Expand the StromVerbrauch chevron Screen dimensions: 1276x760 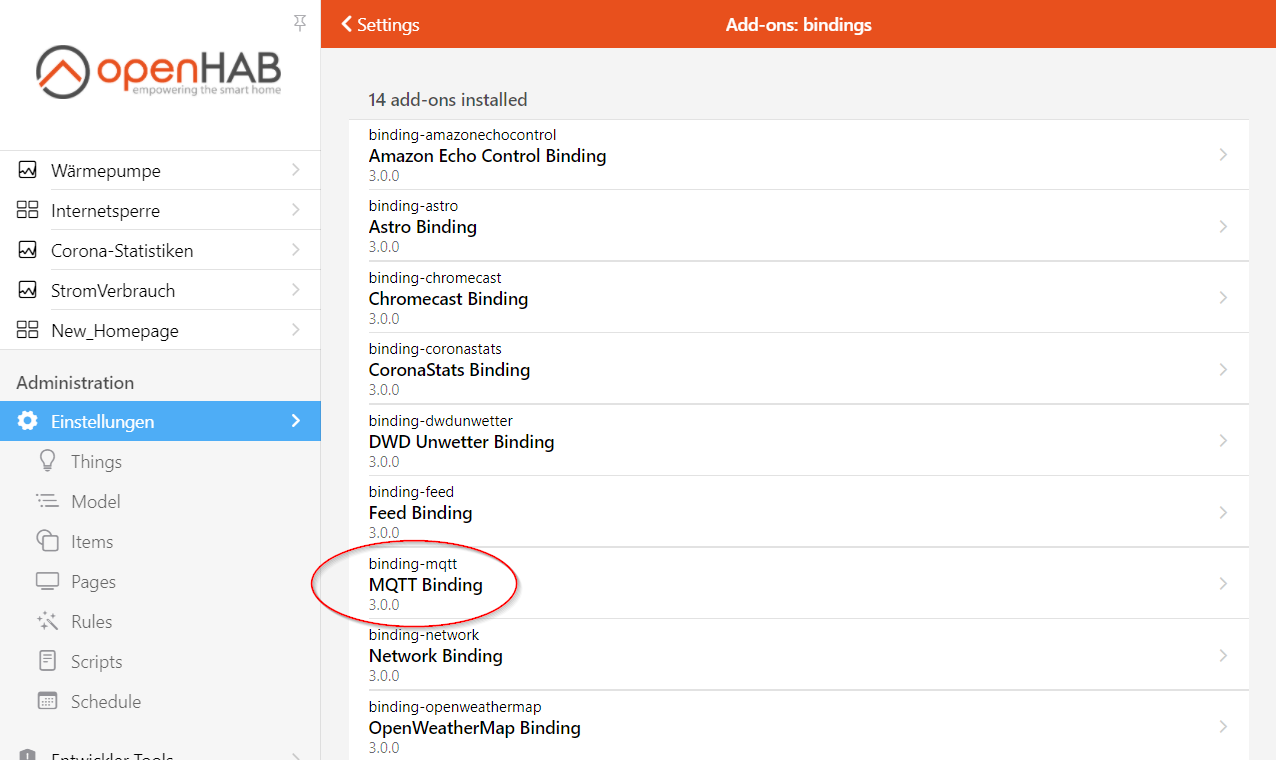click(x=295, y=290)
